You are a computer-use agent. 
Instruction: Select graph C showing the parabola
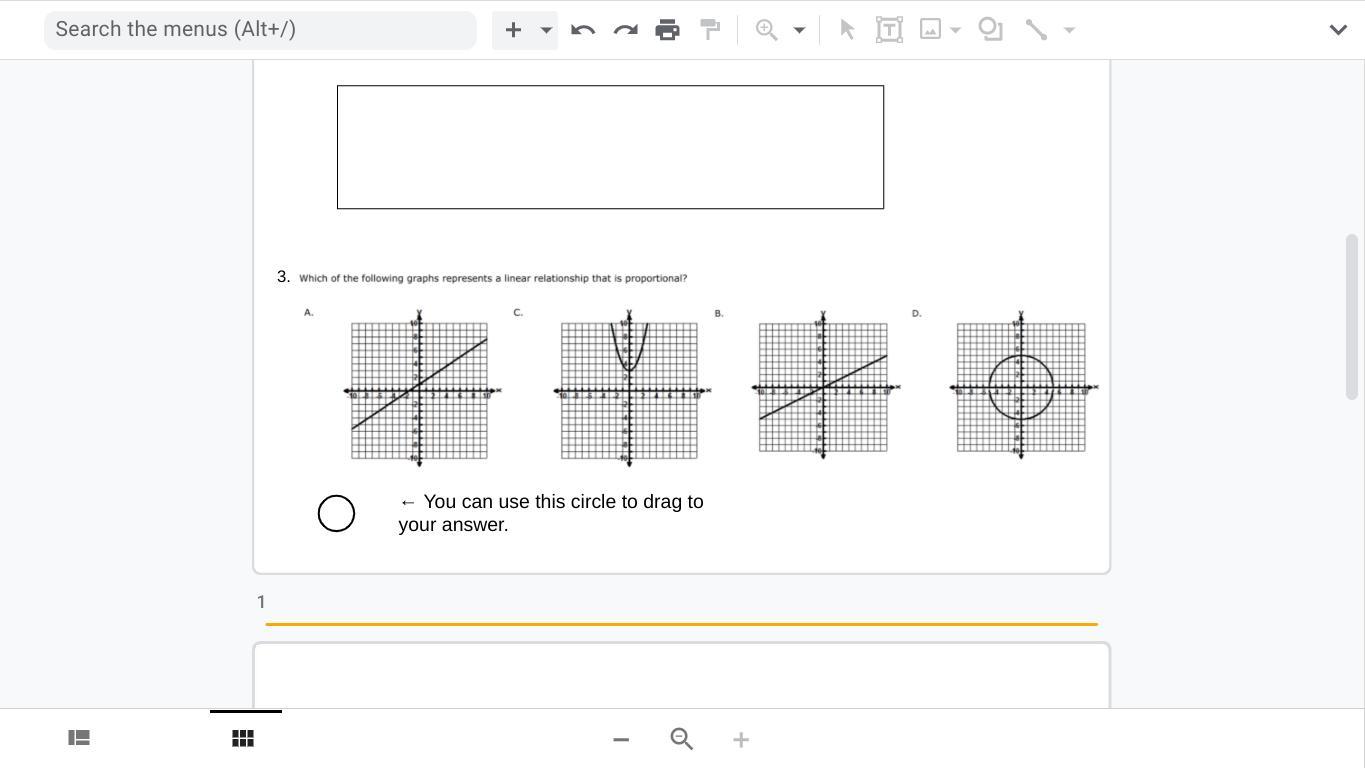630,389
